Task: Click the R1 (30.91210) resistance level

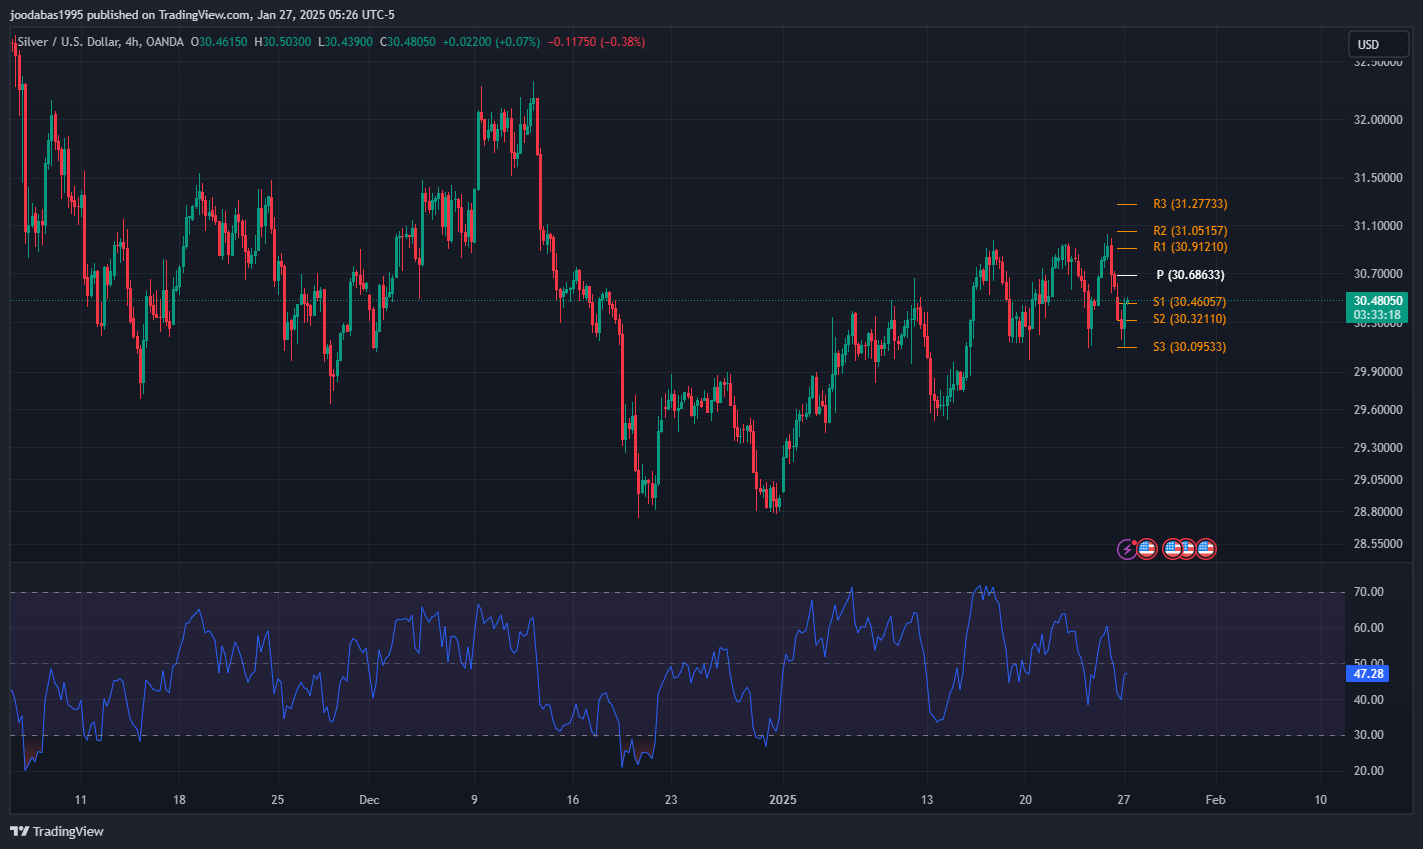Action: click(x=1190, y=247)
